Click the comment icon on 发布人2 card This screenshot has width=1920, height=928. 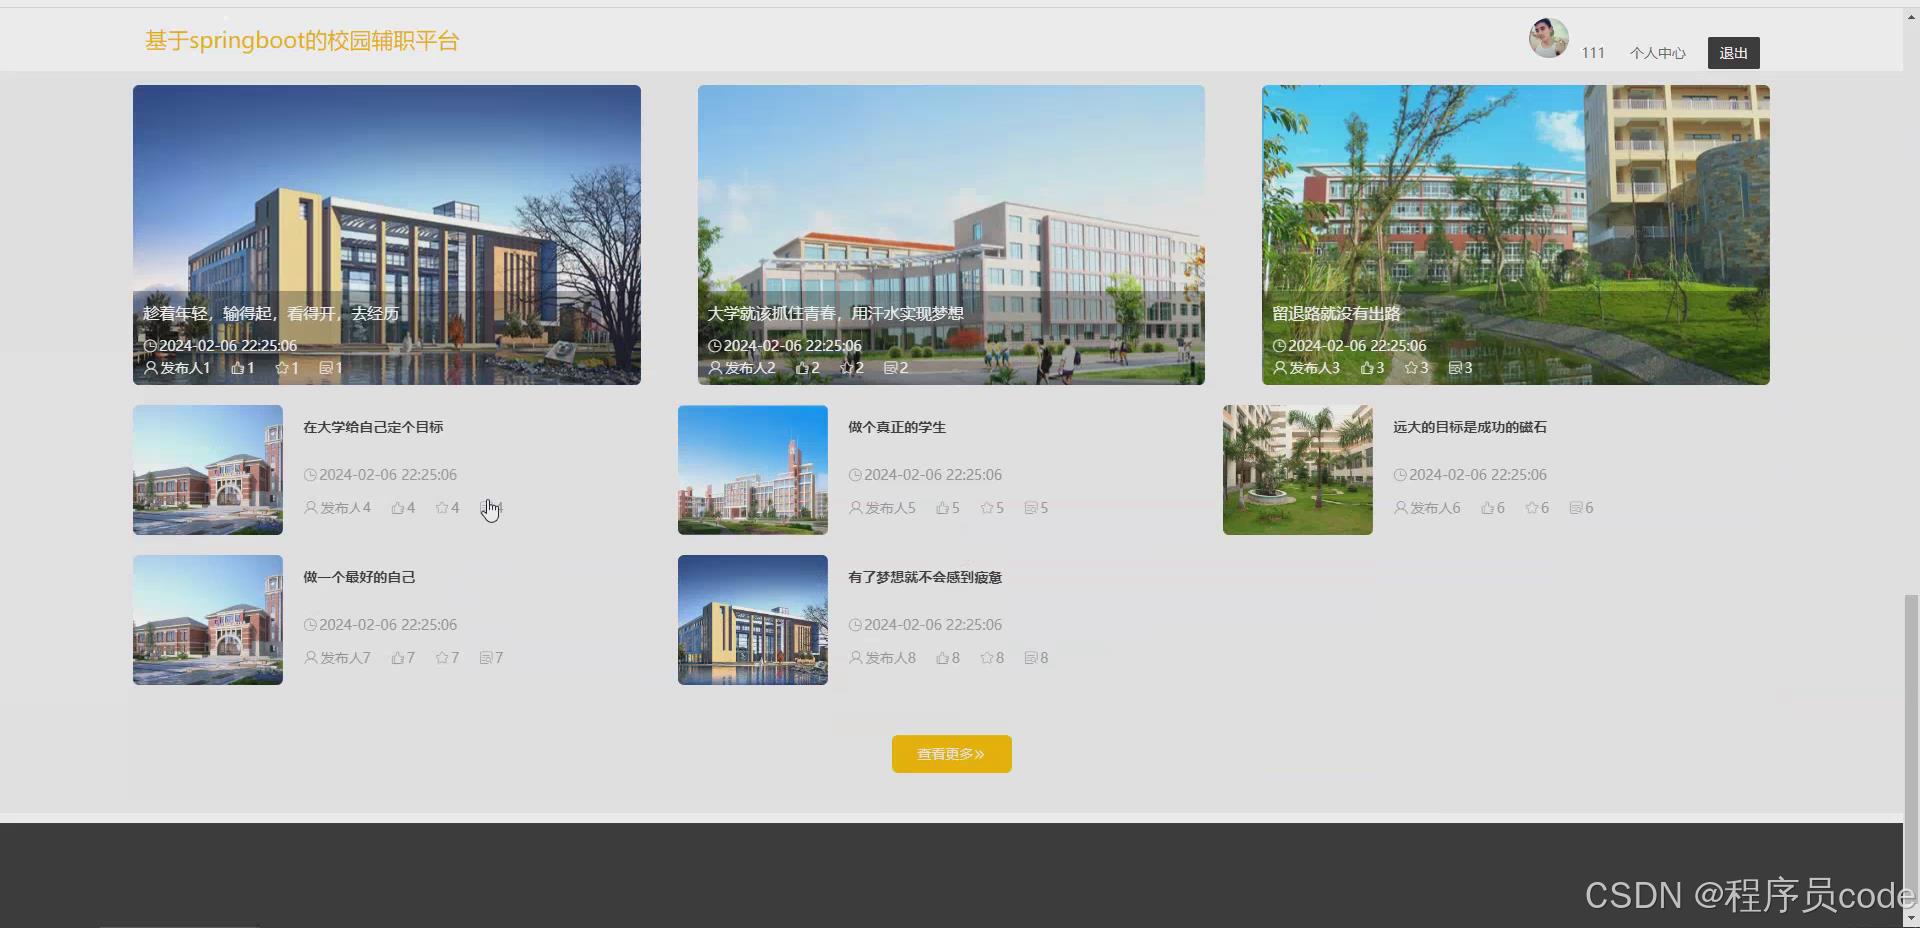click(890, 368)
